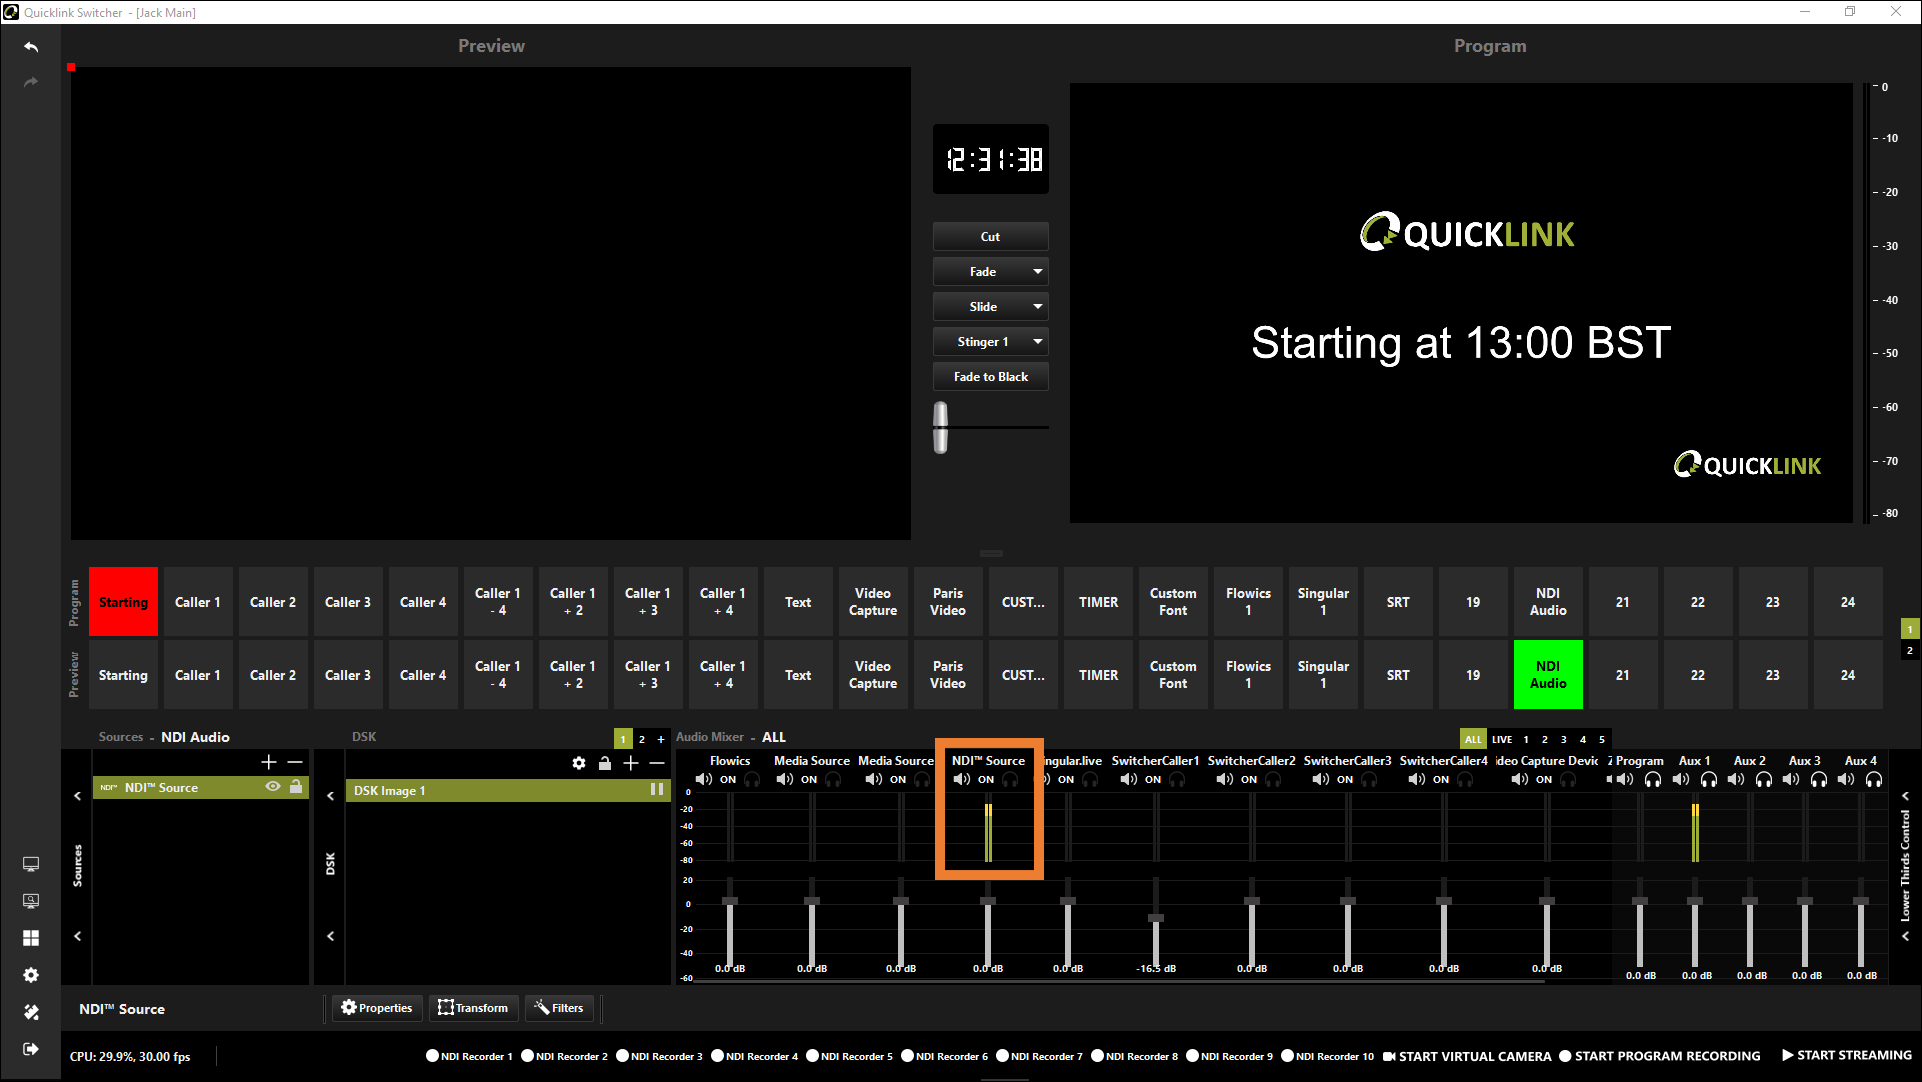Image resolution: width=1922 pixels, height=1082 pixels.
Task: Toggle NDI Recorder 5 recording
Action: 849,1056
